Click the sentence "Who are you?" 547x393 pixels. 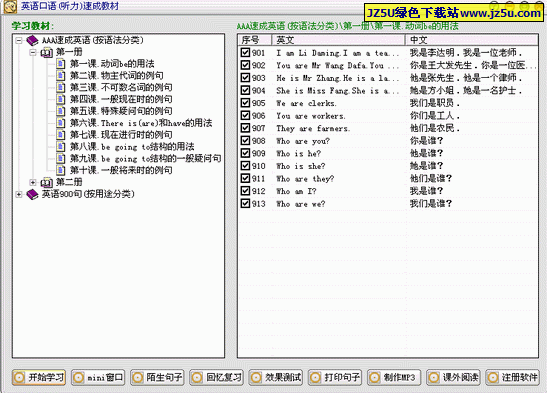(303, 141)
